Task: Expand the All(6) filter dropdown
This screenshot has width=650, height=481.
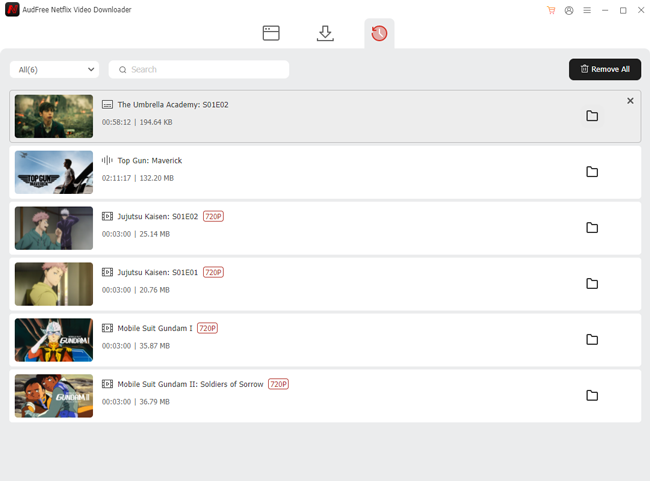Action: 55,70
